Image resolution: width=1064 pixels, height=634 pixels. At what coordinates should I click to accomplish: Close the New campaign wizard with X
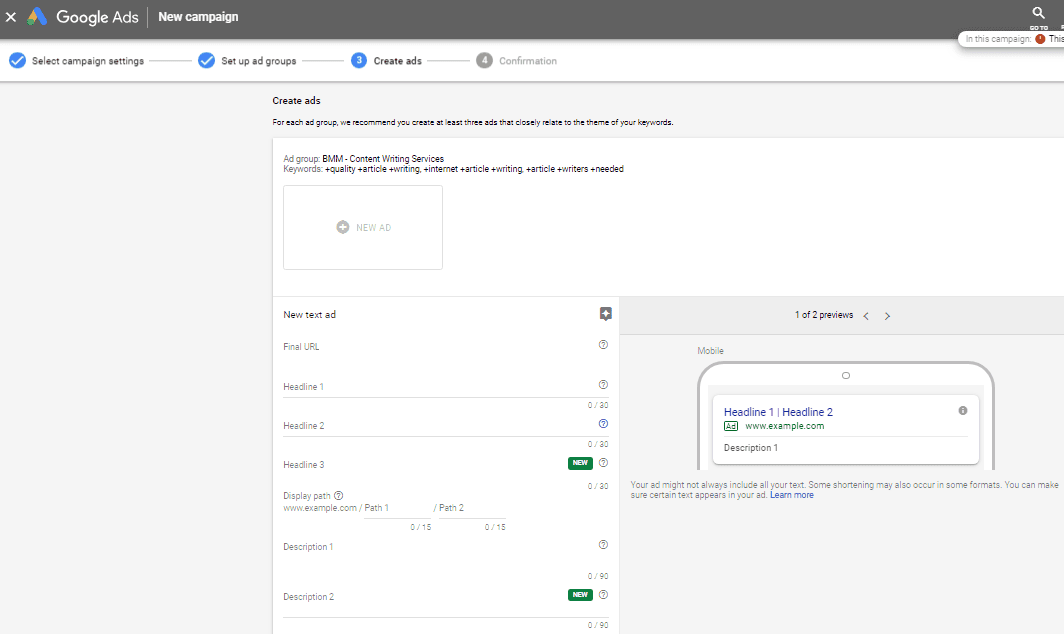pos(11,17)
